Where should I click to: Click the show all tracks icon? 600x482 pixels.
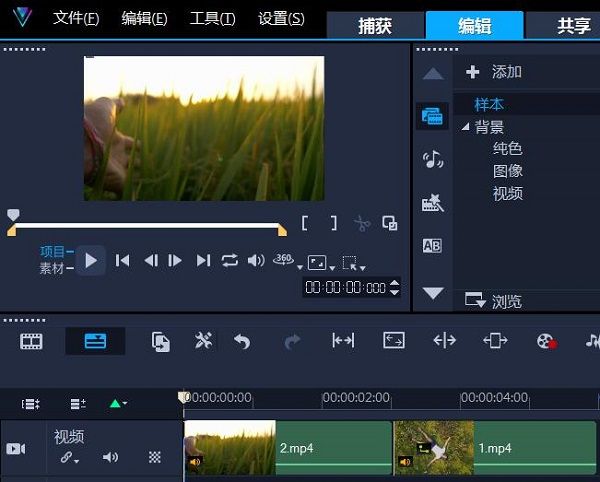31,404
